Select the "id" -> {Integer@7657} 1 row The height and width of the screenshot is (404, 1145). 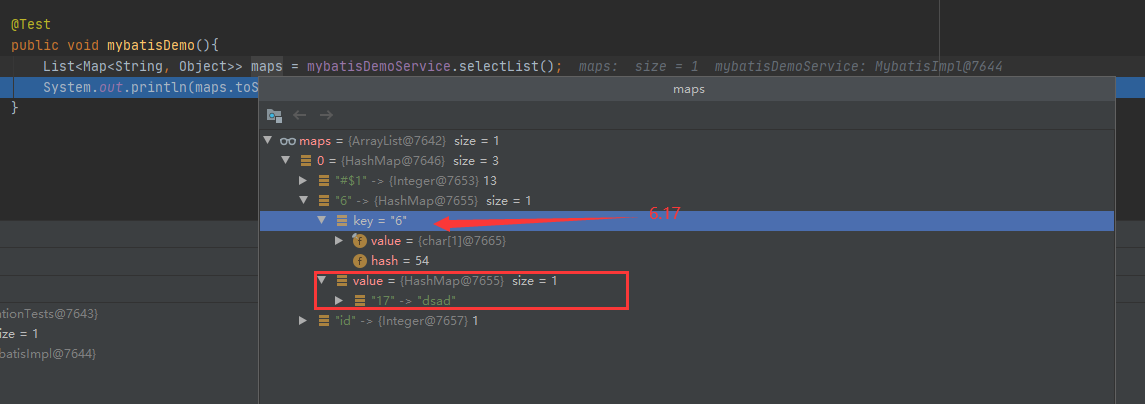(687, 321)
